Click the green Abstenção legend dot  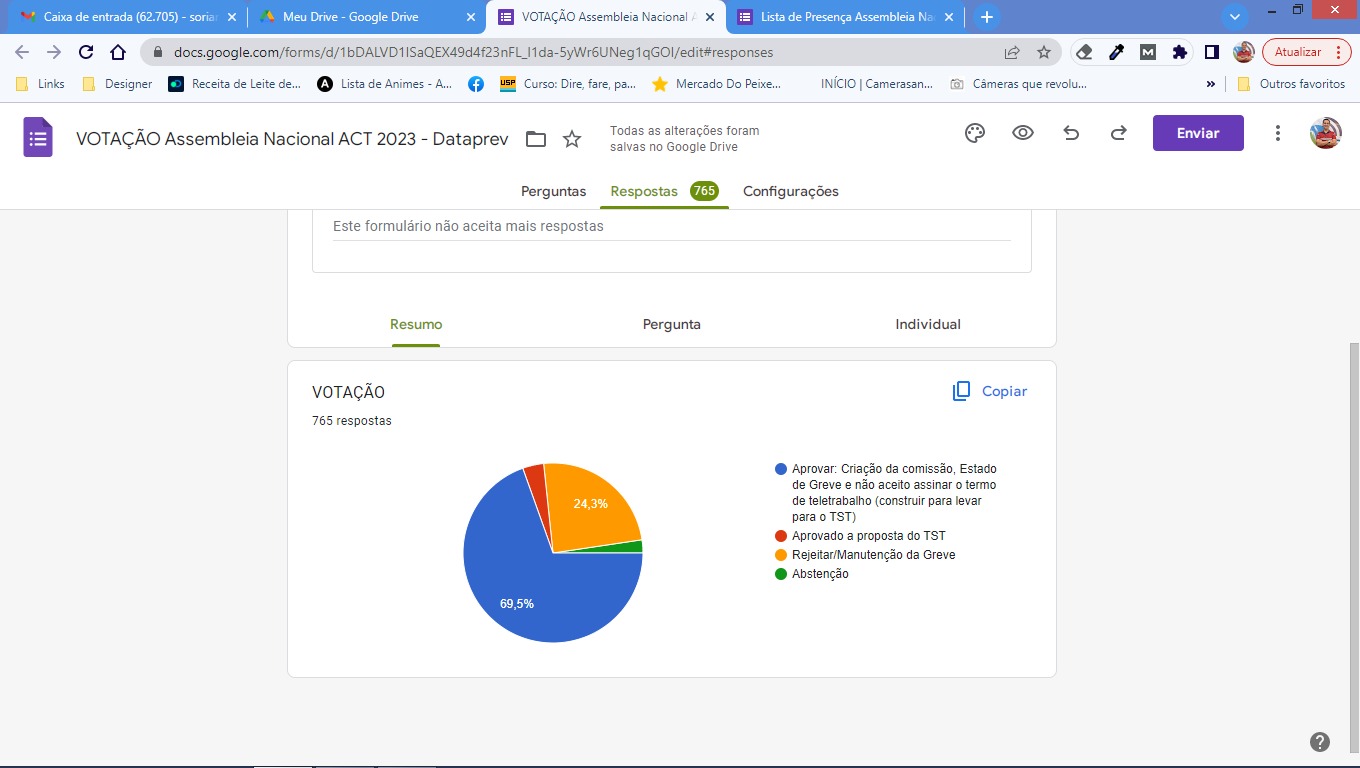point(781,574)
